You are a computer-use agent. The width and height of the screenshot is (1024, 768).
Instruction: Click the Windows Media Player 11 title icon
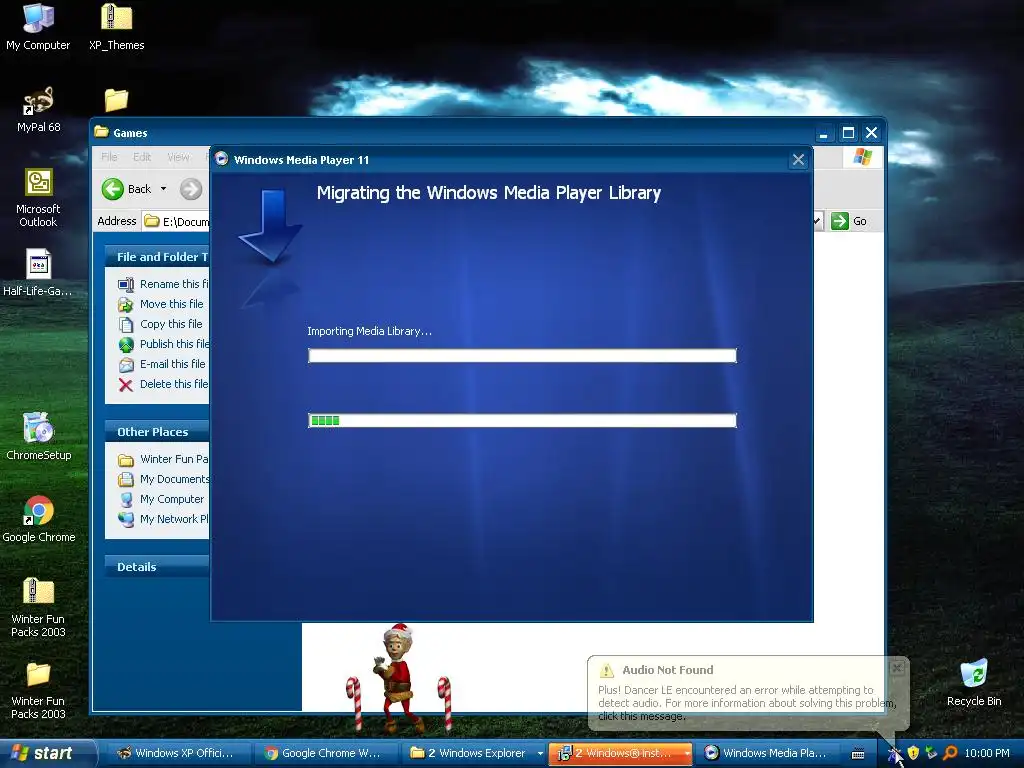point(221,159)
